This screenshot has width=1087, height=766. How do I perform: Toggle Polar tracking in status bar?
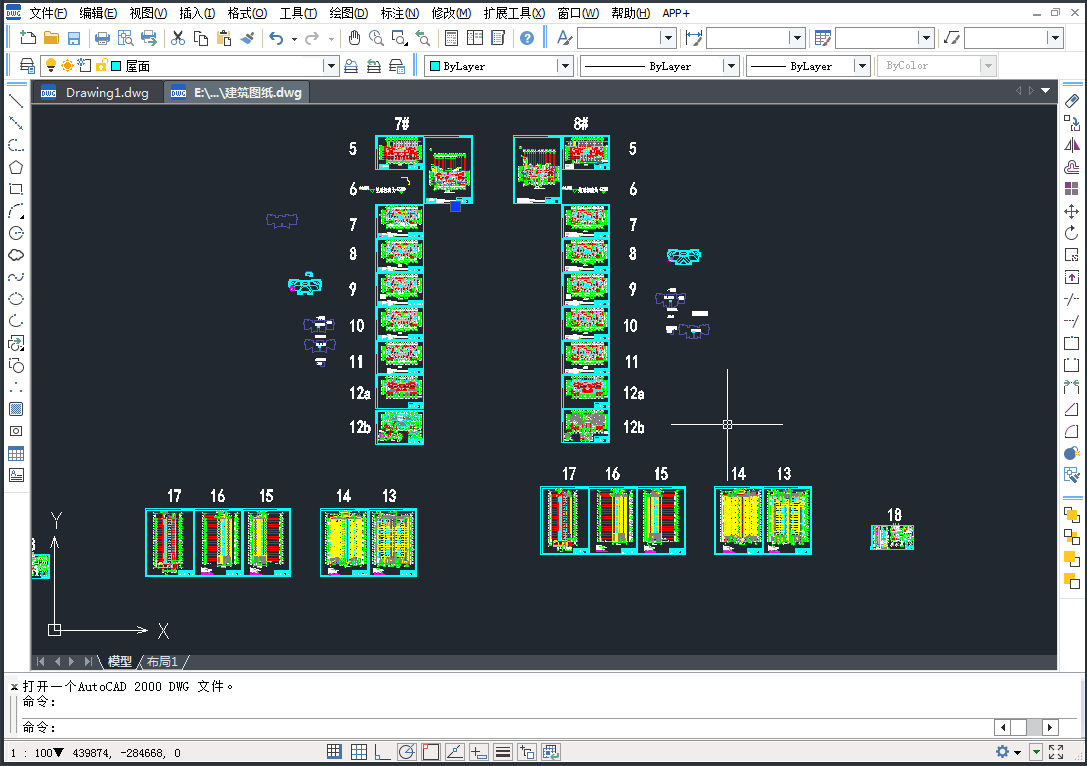click(407, 752)
